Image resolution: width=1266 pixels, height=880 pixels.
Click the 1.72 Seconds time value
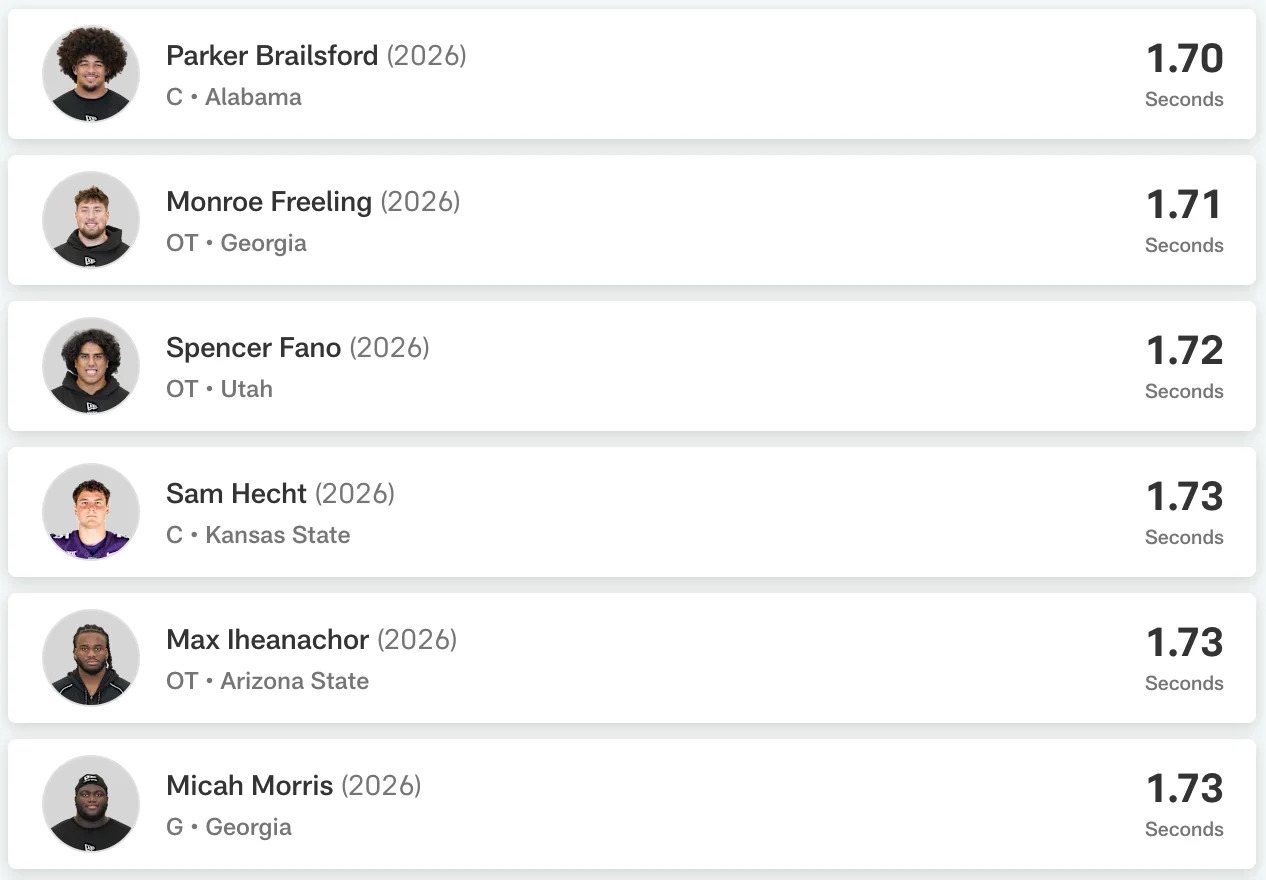pos(1184,364)
